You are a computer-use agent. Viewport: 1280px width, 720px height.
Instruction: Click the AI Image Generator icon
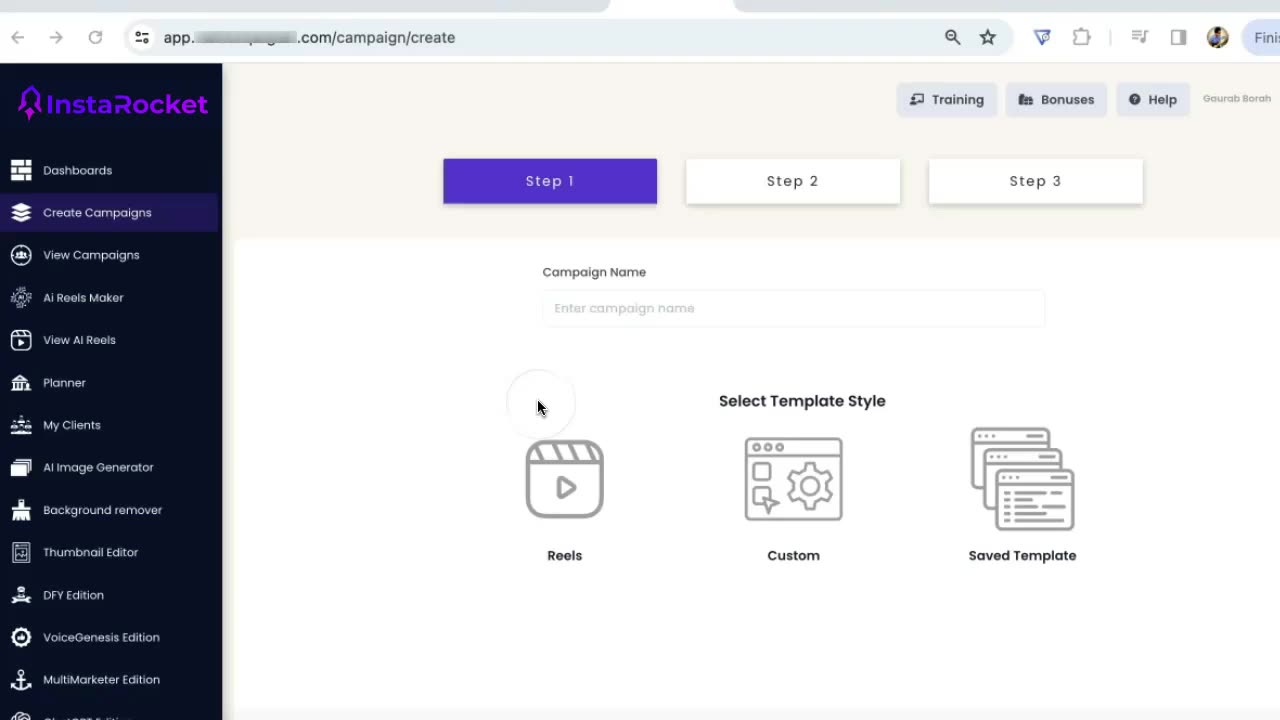[x=21, y=467]
